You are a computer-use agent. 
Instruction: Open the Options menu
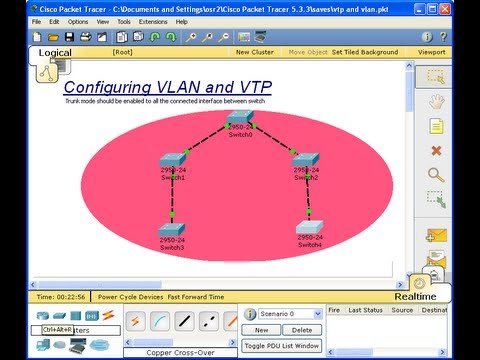click(x=78, y=22)
